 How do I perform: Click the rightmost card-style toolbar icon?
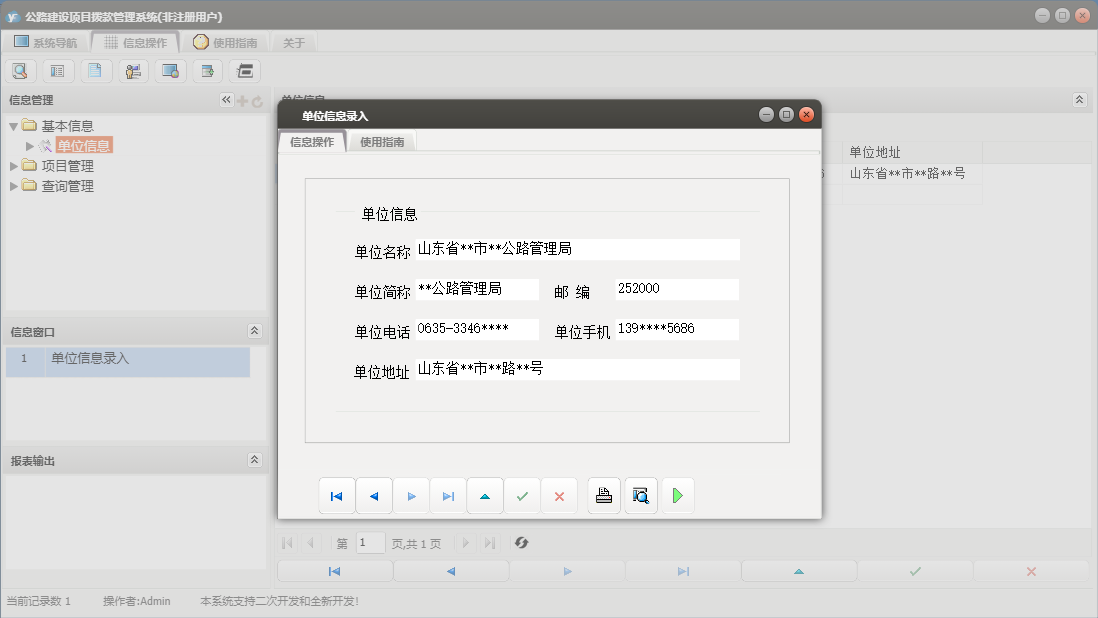[243, 70]
